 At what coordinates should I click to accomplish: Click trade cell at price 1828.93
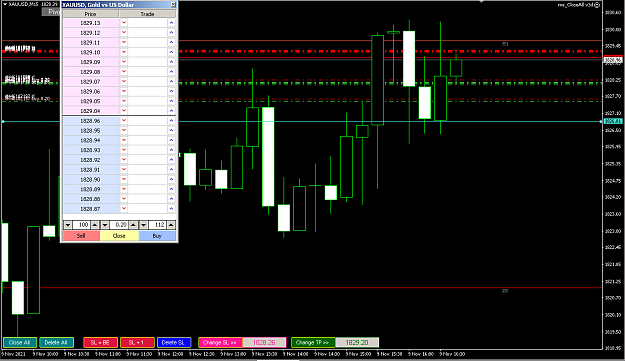point(147,150)
